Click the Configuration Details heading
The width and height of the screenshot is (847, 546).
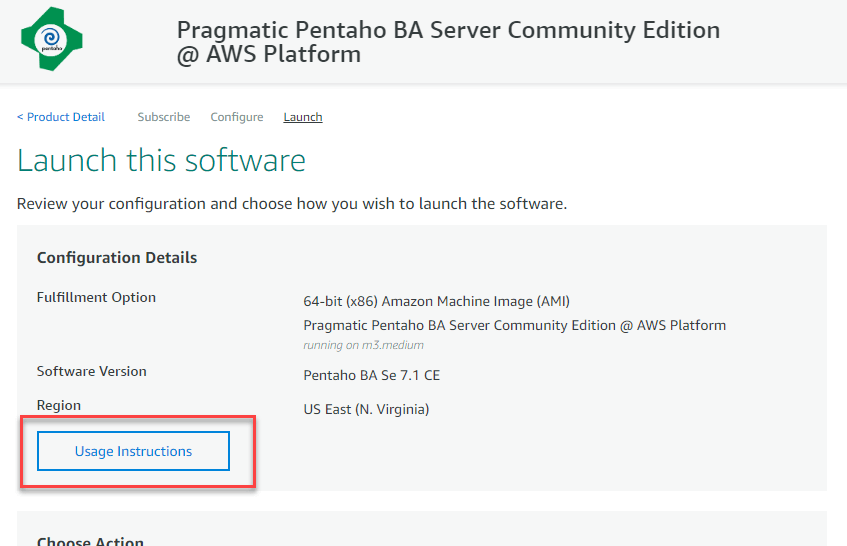tap(117, 258)
